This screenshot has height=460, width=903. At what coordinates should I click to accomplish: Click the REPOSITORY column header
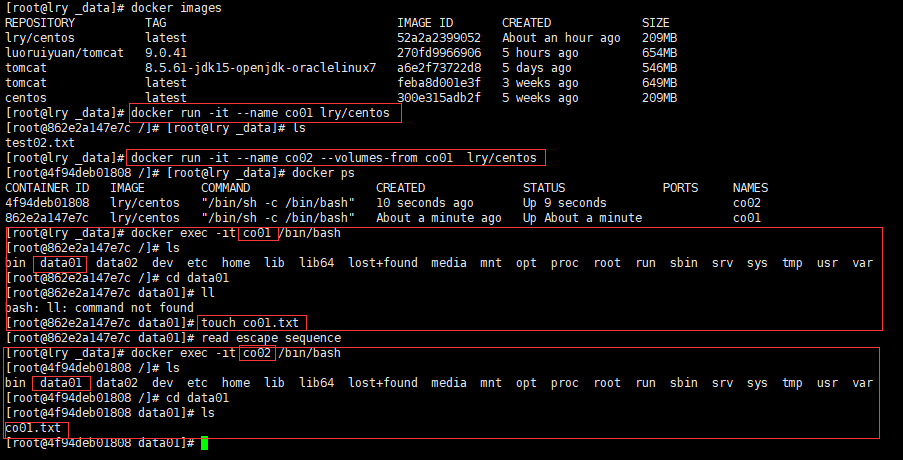pos(40,23)
